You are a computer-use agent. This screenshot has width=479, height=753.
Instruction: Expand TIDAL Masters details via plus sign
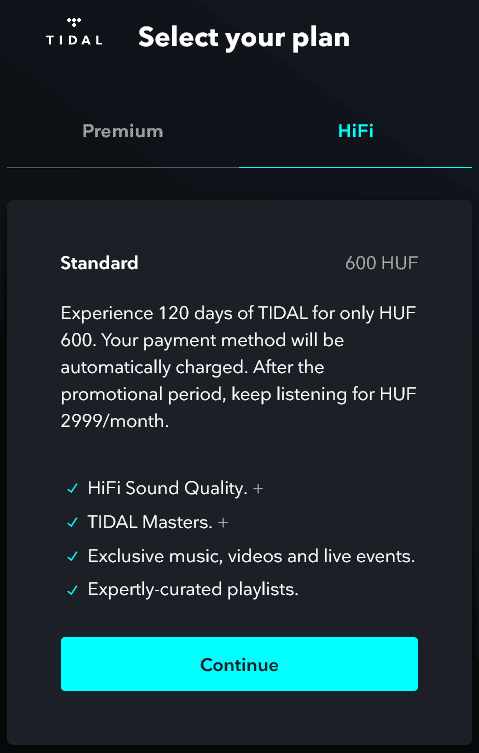(x=223, y=522)
